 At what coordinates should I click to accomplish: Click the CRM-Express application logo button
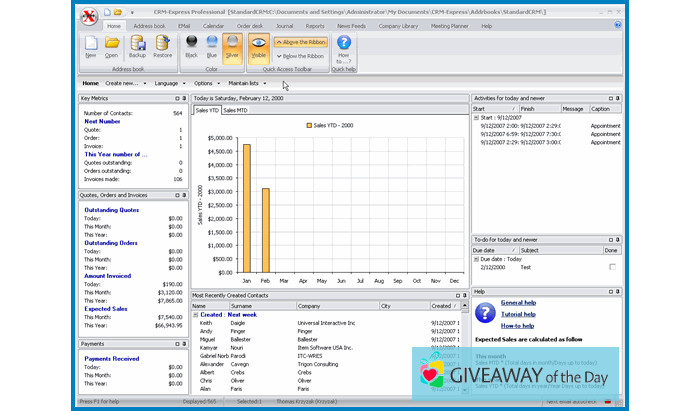(x=89, y=14)
